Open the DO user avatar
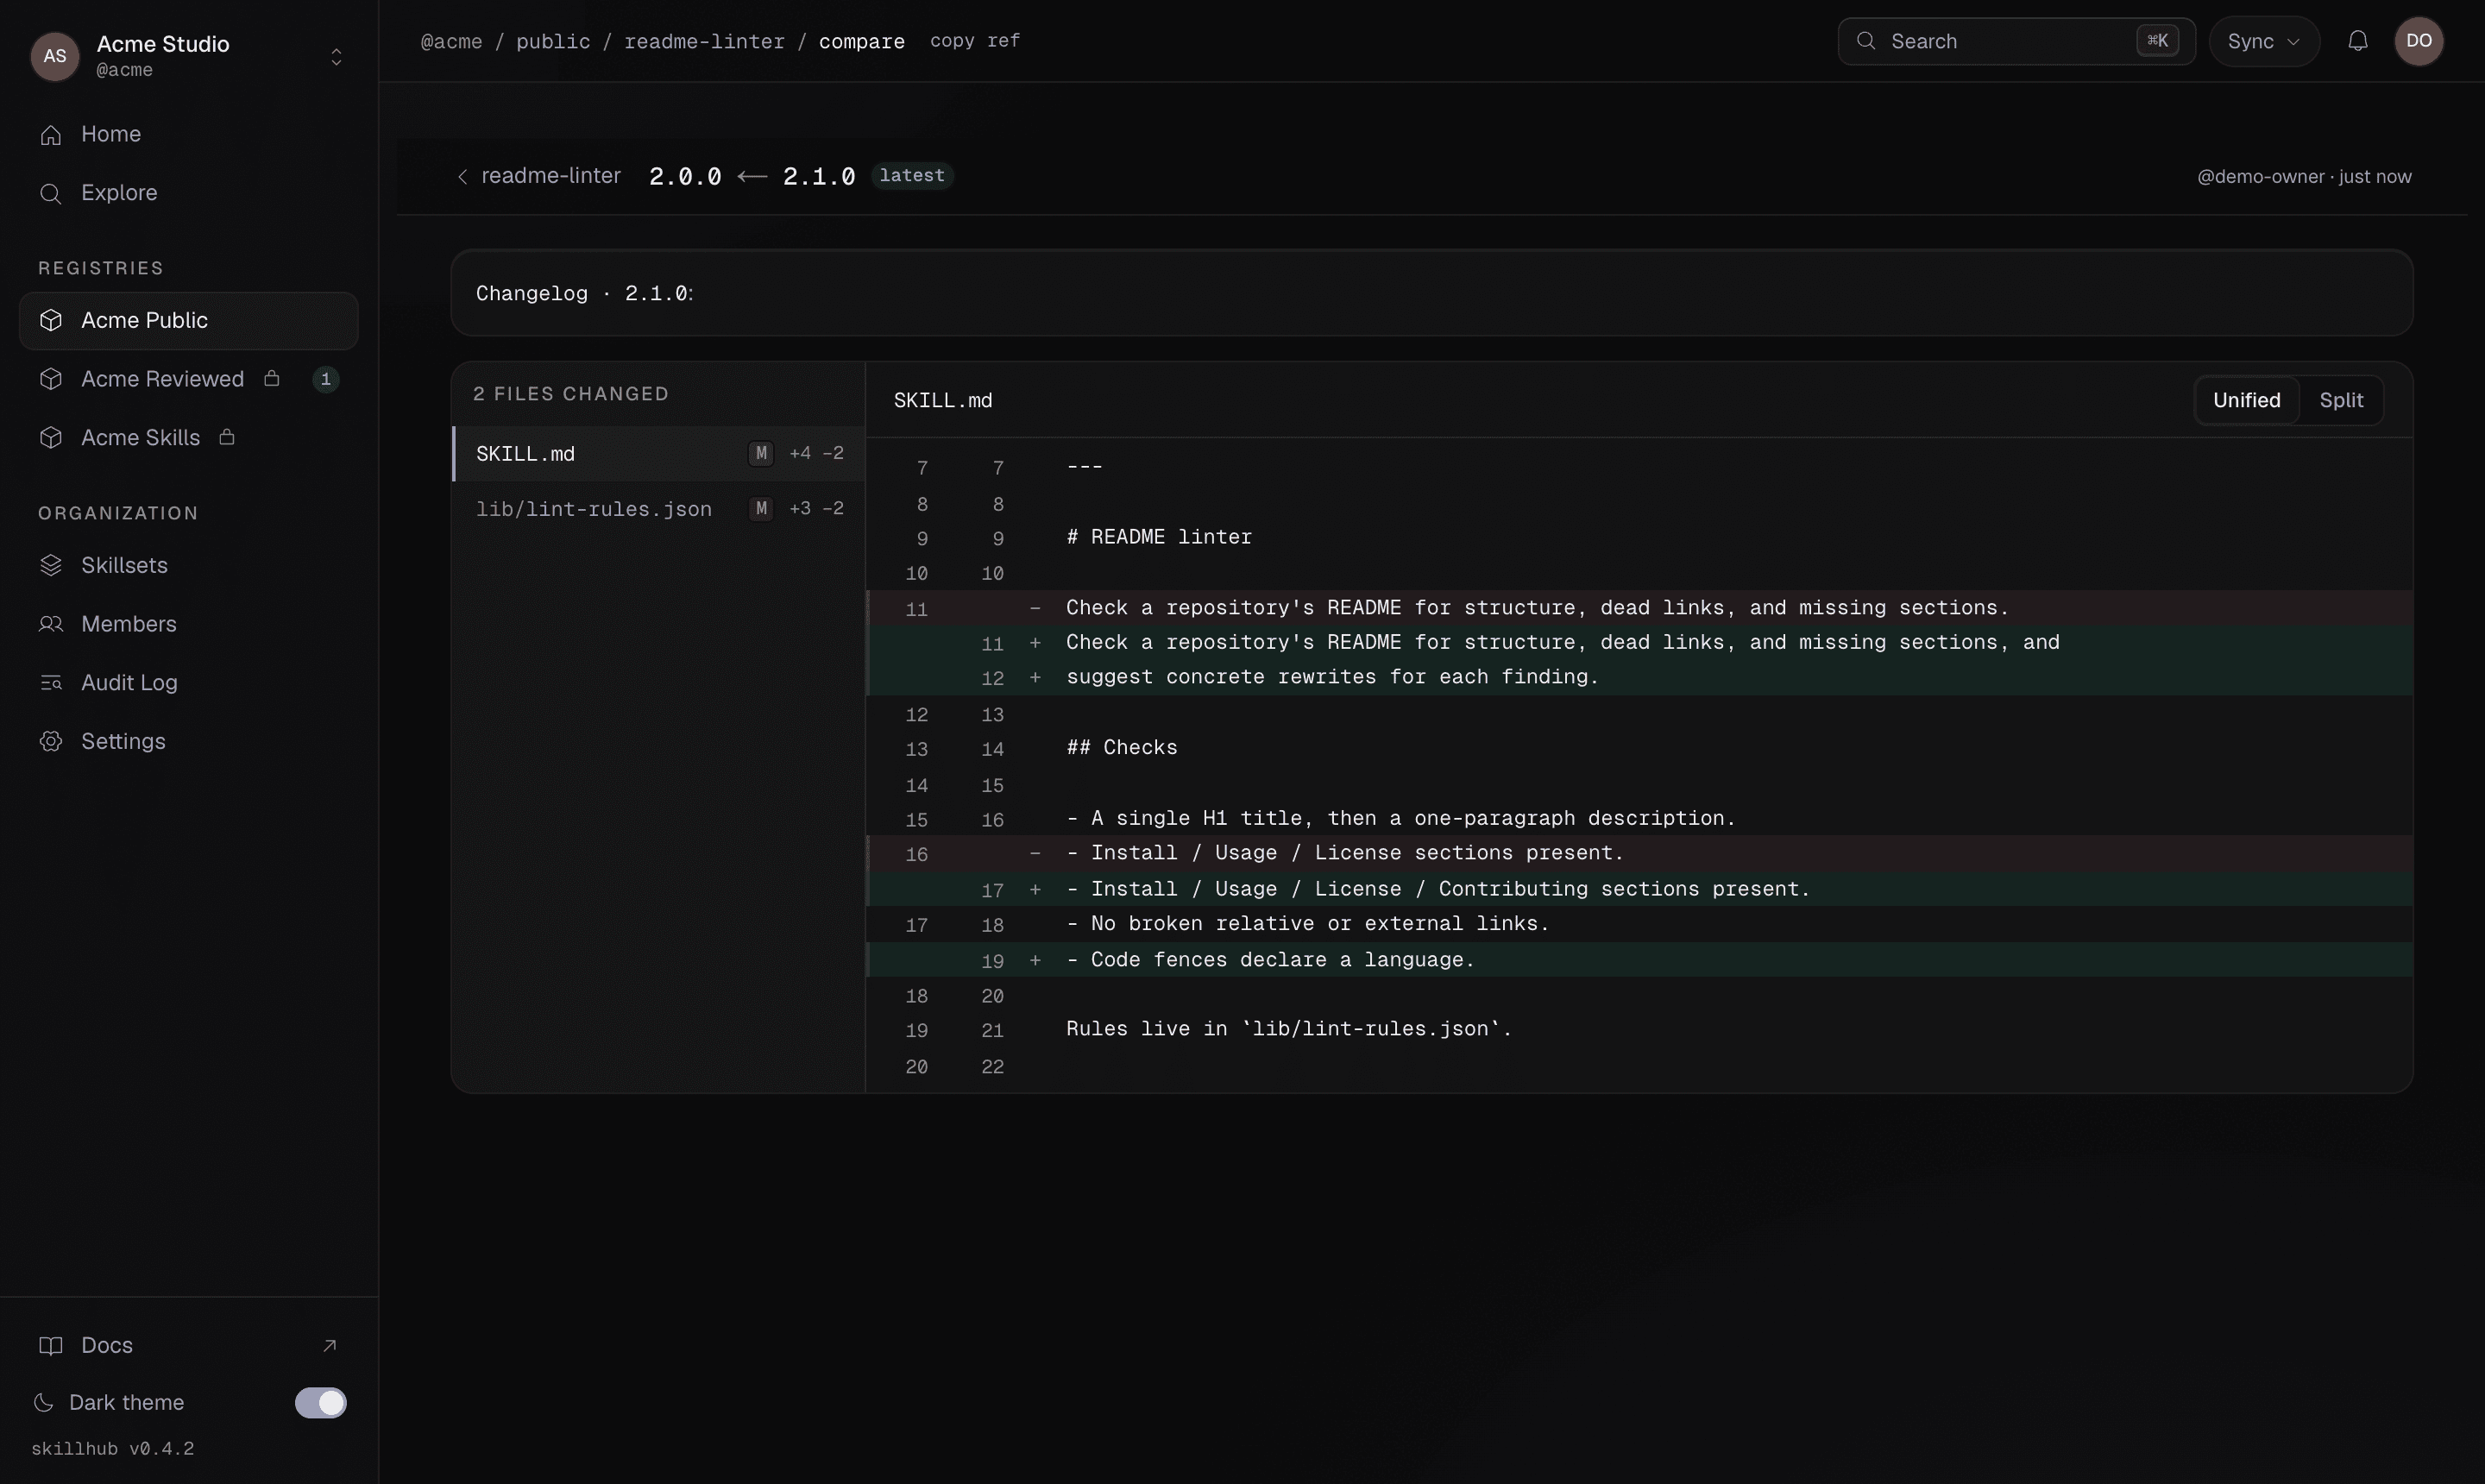This screenshot has height=1484, width=2485. (x=2418, y=41)
